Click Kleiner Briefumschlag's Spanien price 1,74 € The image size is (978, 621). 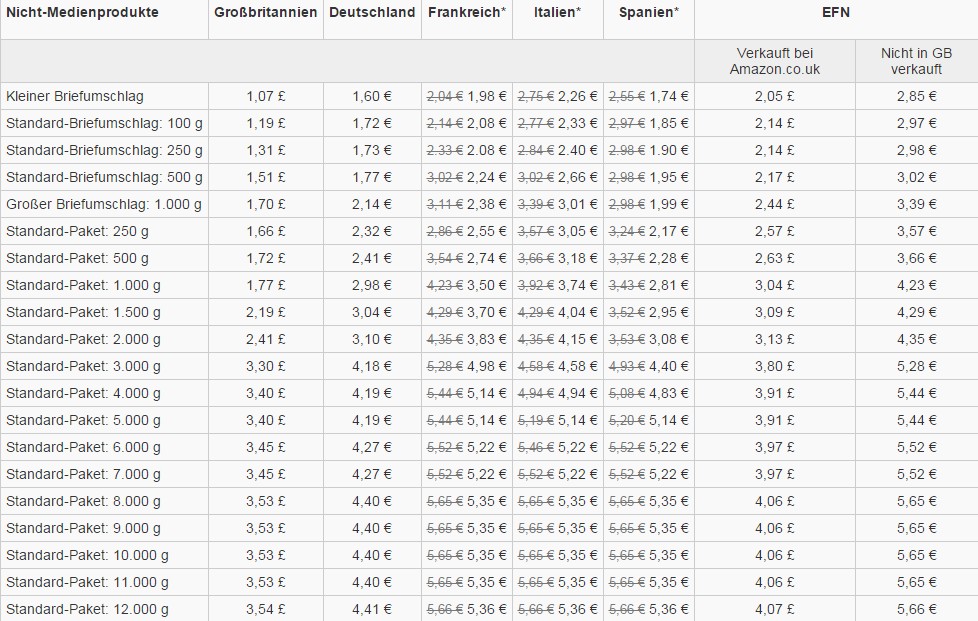[x=669, y=97]
